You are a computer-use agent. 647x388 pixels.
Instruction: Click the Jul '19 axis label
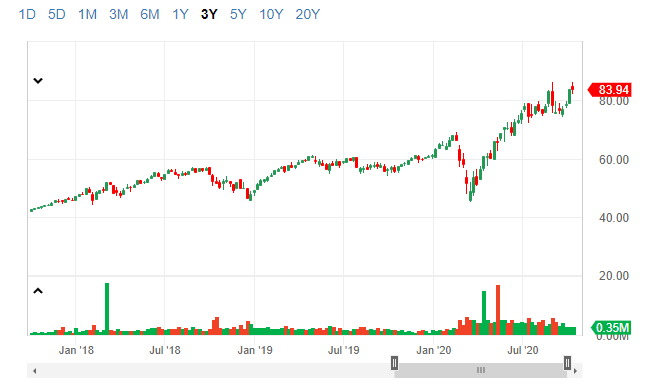click(343, 350)
